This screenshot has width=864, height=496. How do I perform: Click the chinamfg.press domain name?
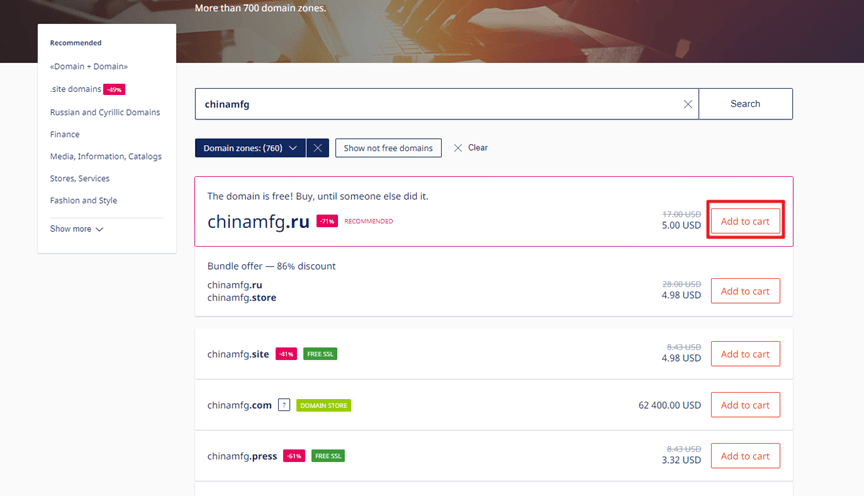[x=242, y=456]
